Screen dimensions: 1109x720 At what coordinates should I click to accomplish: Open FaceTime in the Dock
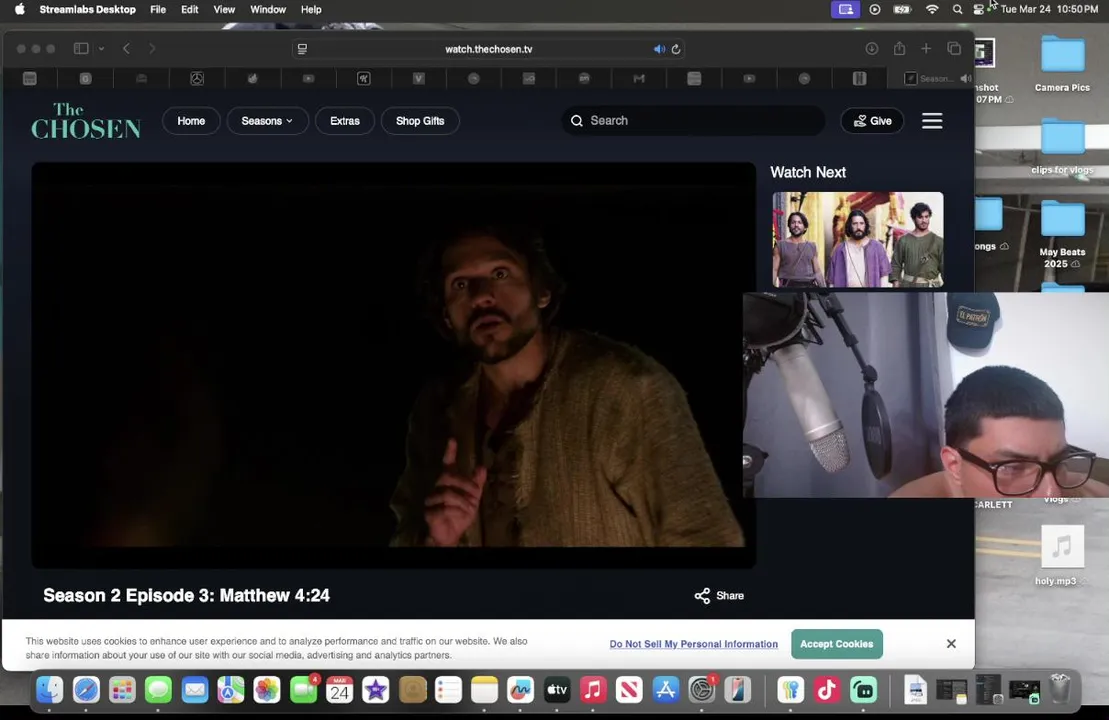click(x=303, y=690)
